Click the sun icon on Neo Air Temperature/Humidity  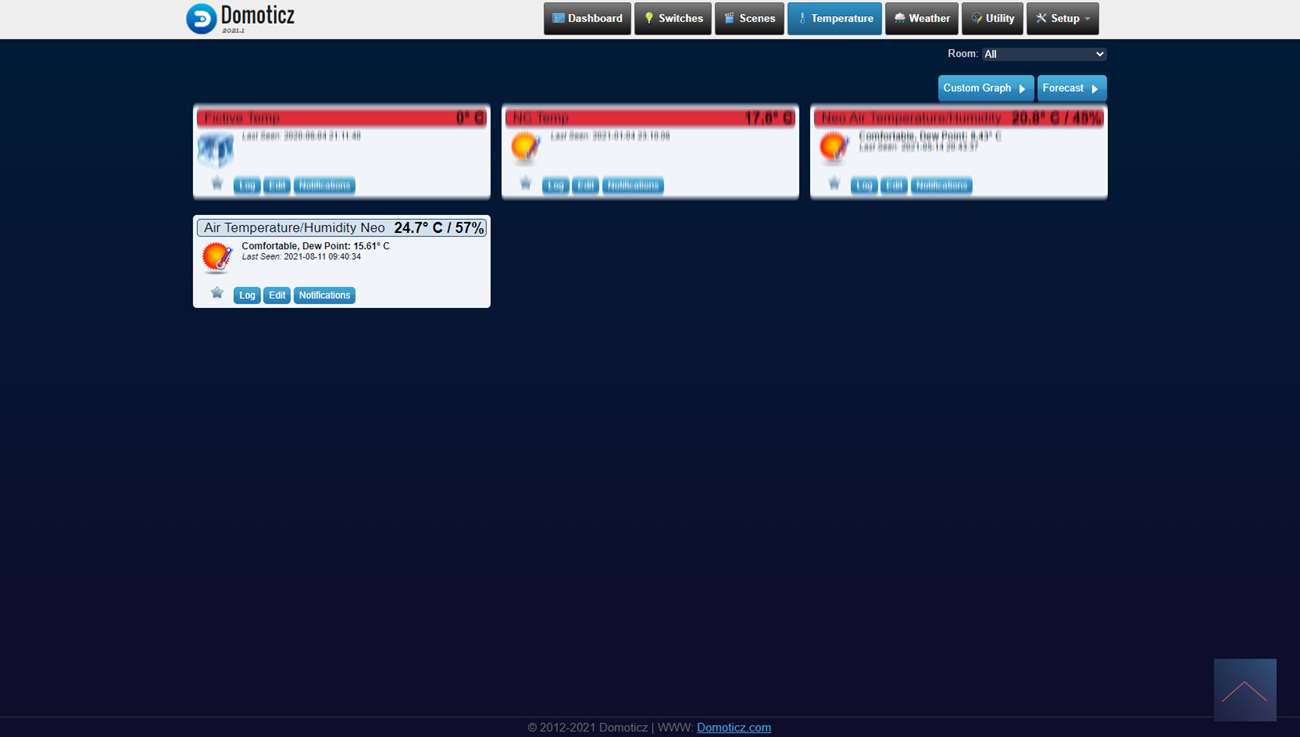click(x=834, y=148)
